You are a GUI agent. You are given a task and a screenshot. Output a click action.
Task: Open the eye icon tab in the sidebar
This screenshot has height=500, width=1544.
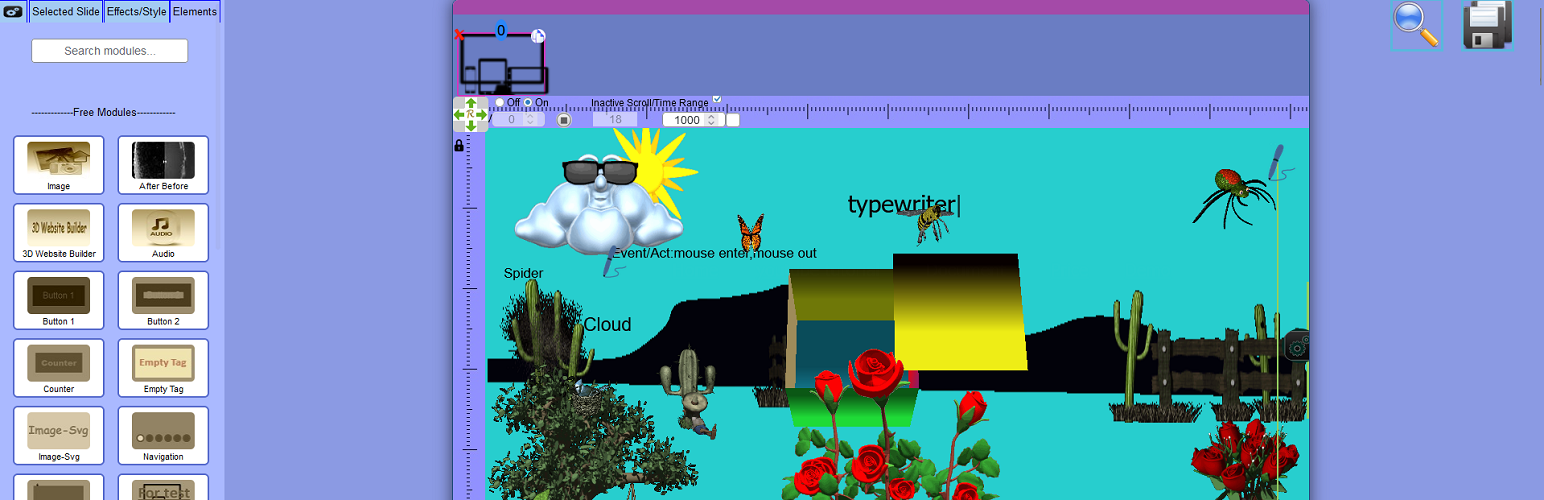pos(14,12)
